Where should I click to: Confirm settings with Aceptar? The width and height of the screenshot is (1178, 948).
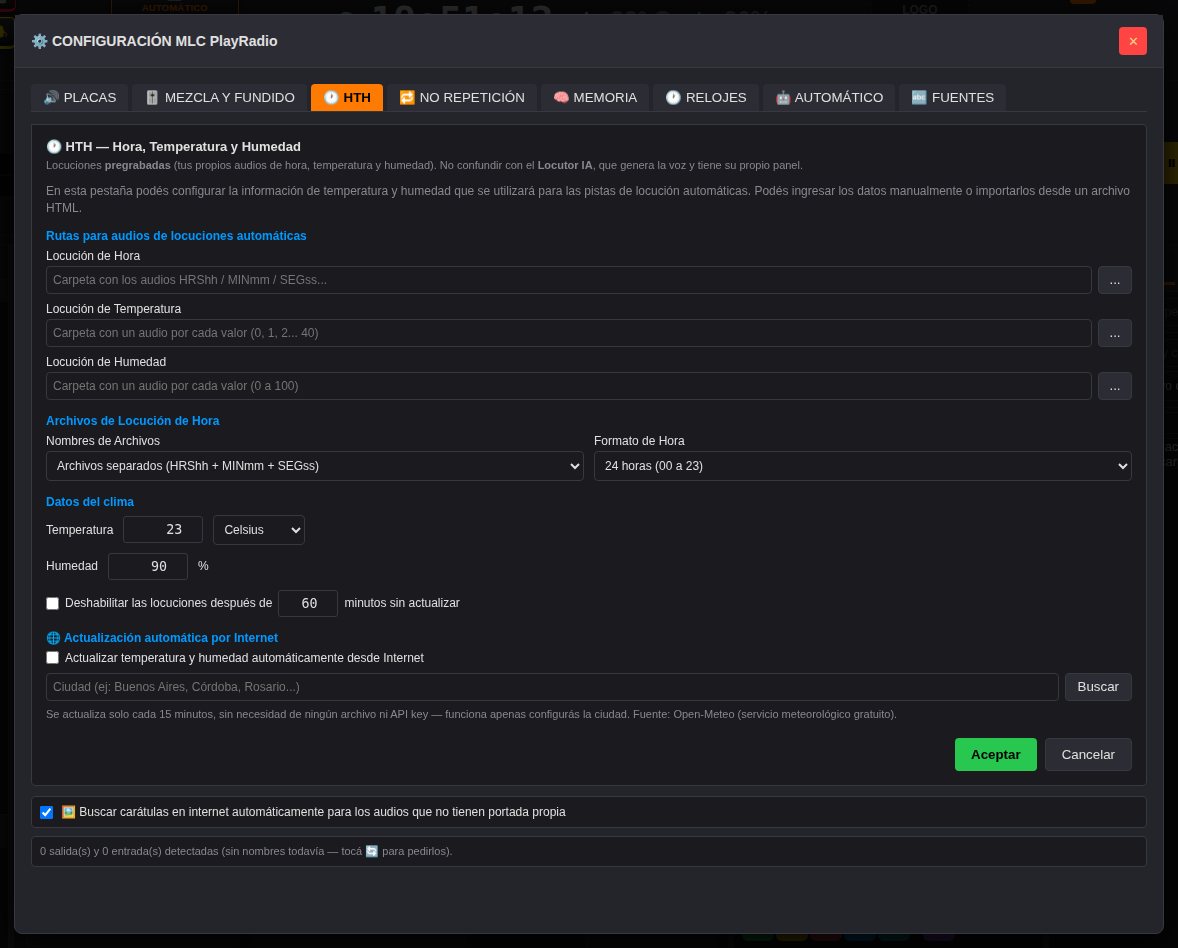[x=995, y=755]
